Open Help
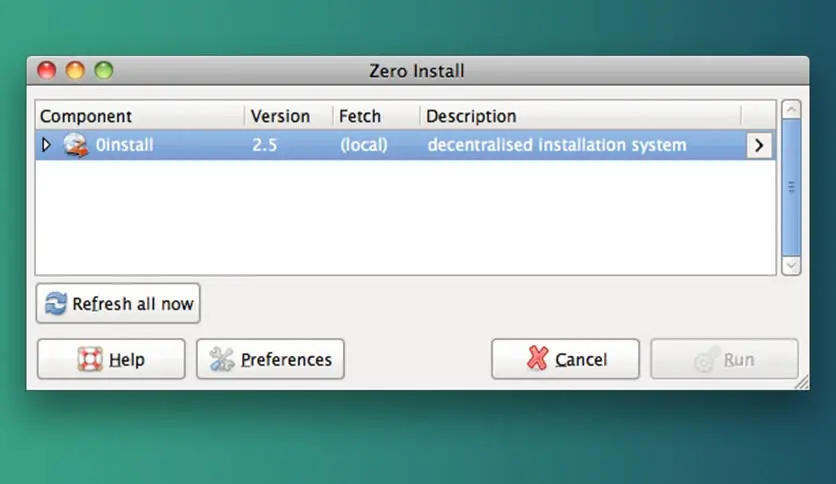836x484 pixels. (x=111, y=359)
